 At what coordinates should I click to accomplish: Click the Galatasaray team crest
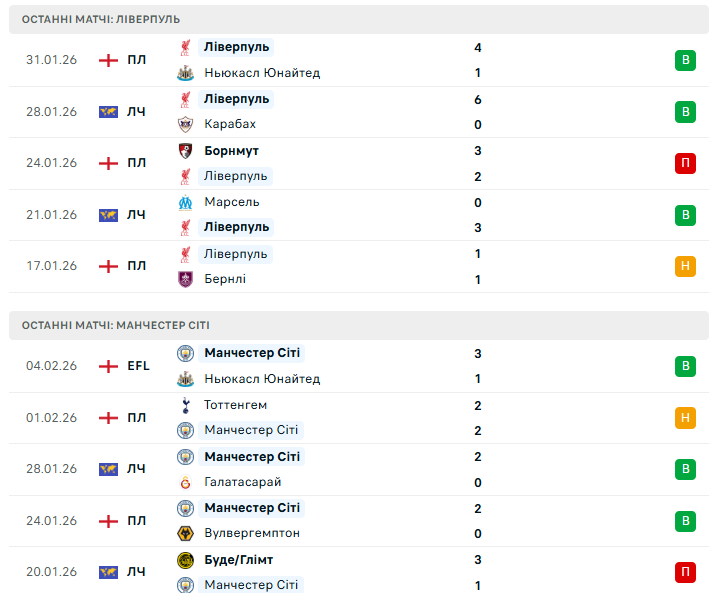click(185, 482)
